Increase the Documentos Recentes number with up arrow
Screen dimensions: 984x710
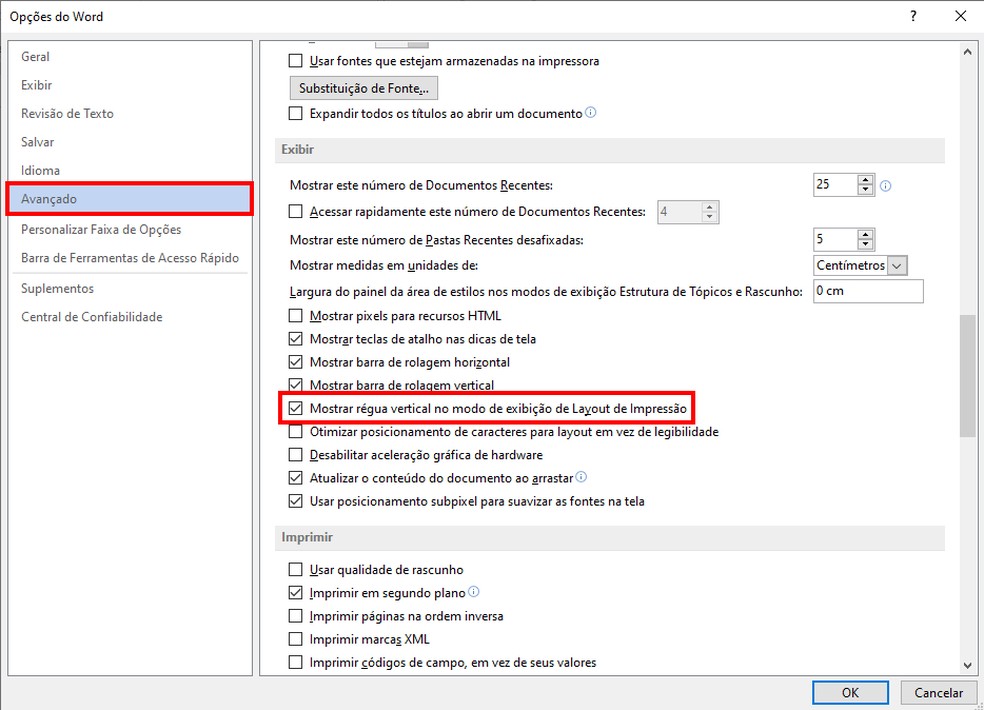coord(865,180)
